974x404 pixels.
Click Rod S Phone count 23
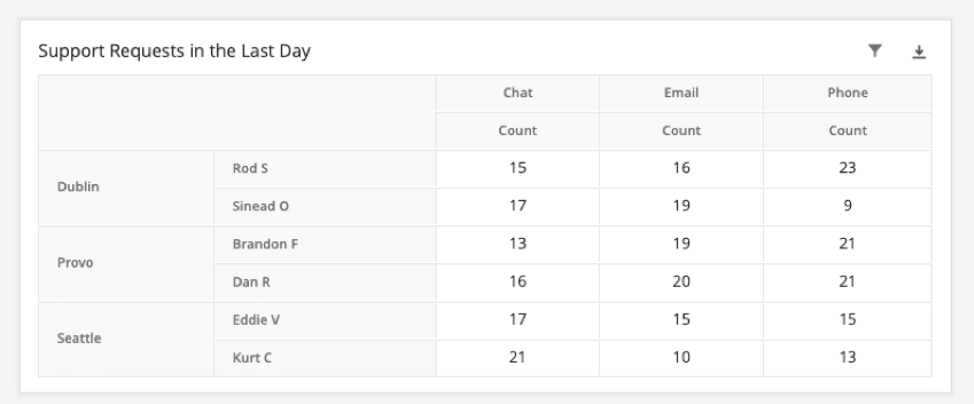pyautogui.click(x=847, y=168)
